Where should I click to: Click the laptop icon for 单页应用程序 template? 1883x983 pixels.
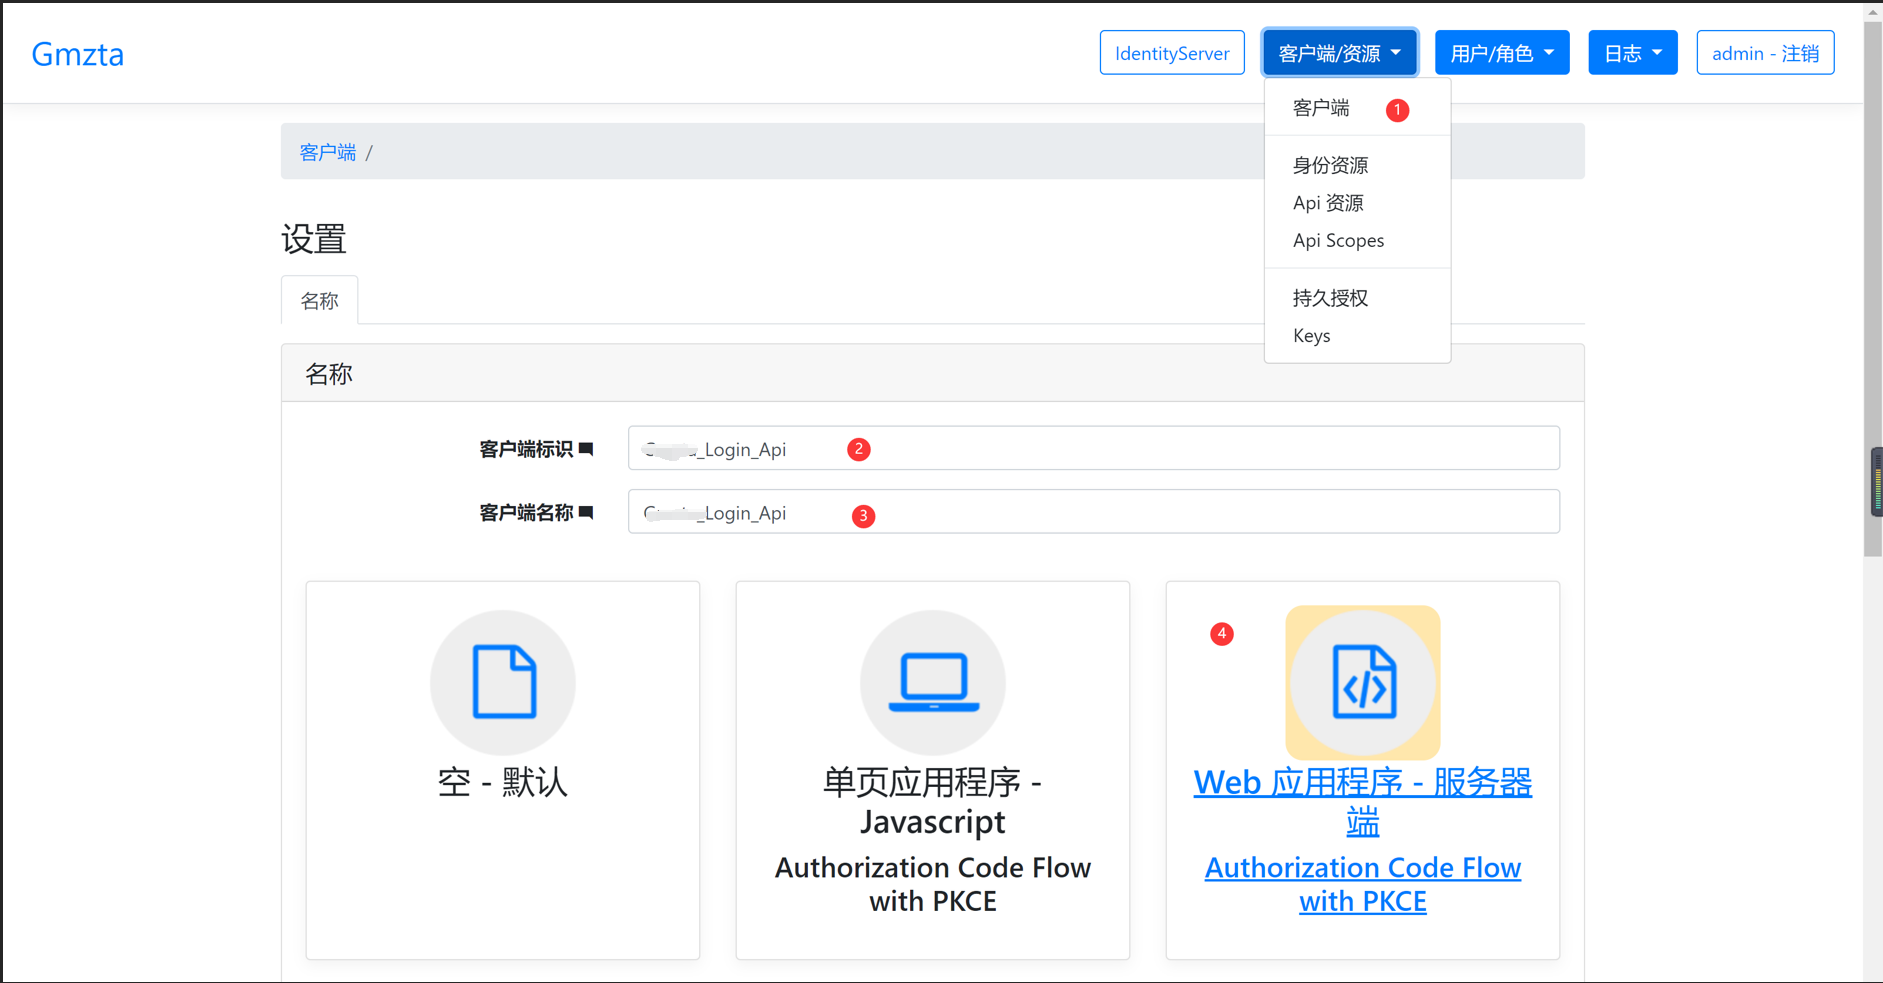[932, 683]
